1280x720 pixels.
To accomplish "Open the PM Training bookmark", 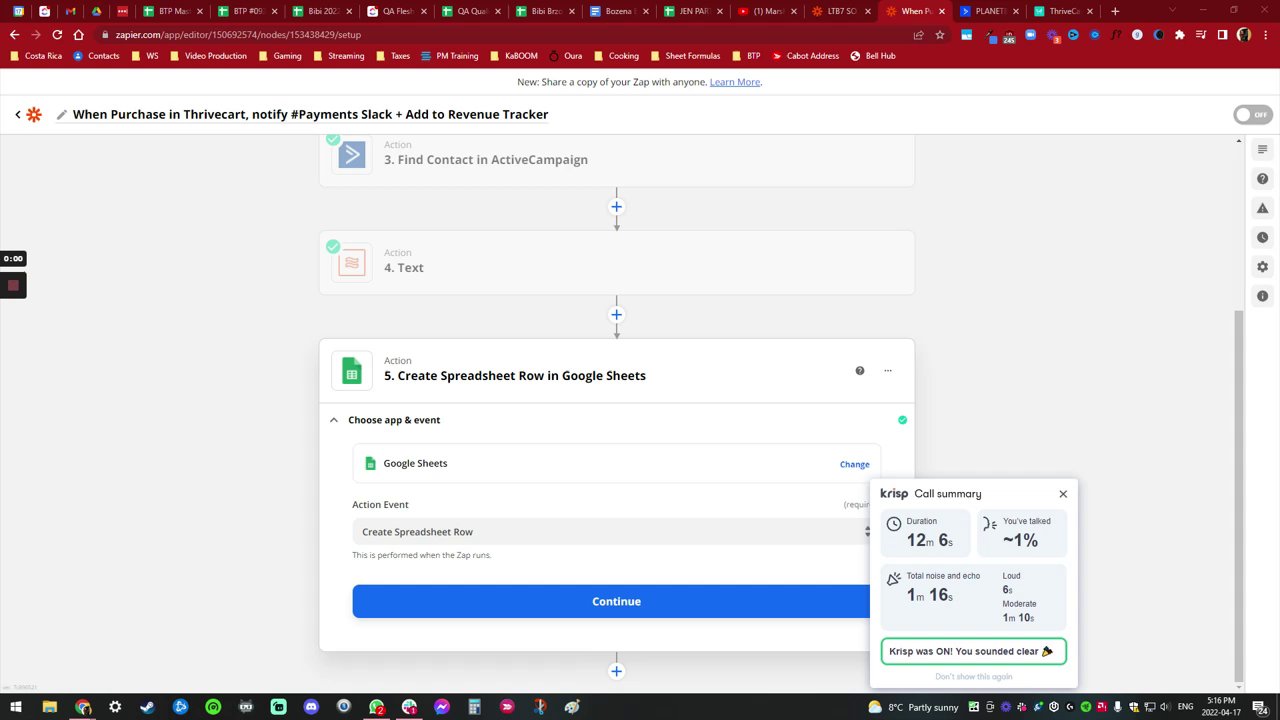I will 450,56.
